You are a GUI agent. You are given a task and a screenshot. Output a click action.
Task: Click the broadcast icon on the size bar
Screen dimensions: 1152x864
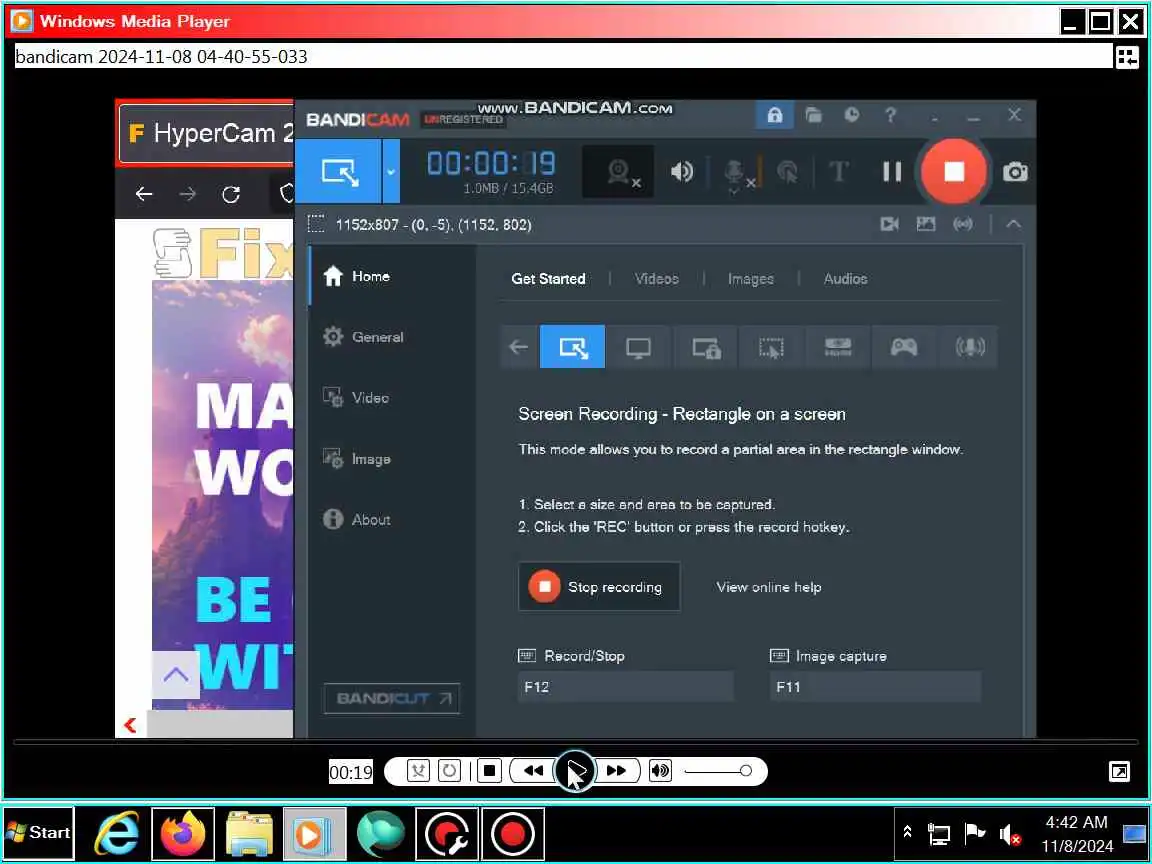coord(962,224)
